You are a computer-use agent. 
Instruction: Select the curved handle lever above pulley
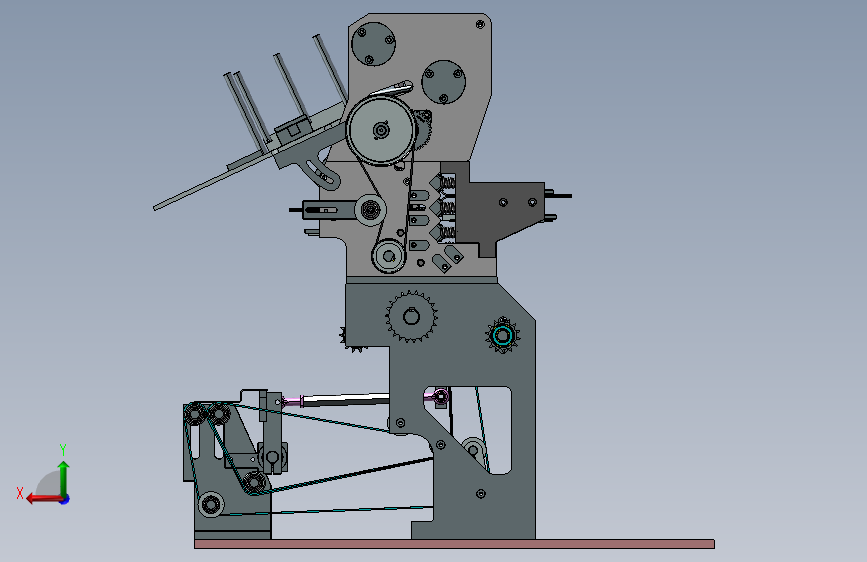pyautogui.click(x=392, y=89)
